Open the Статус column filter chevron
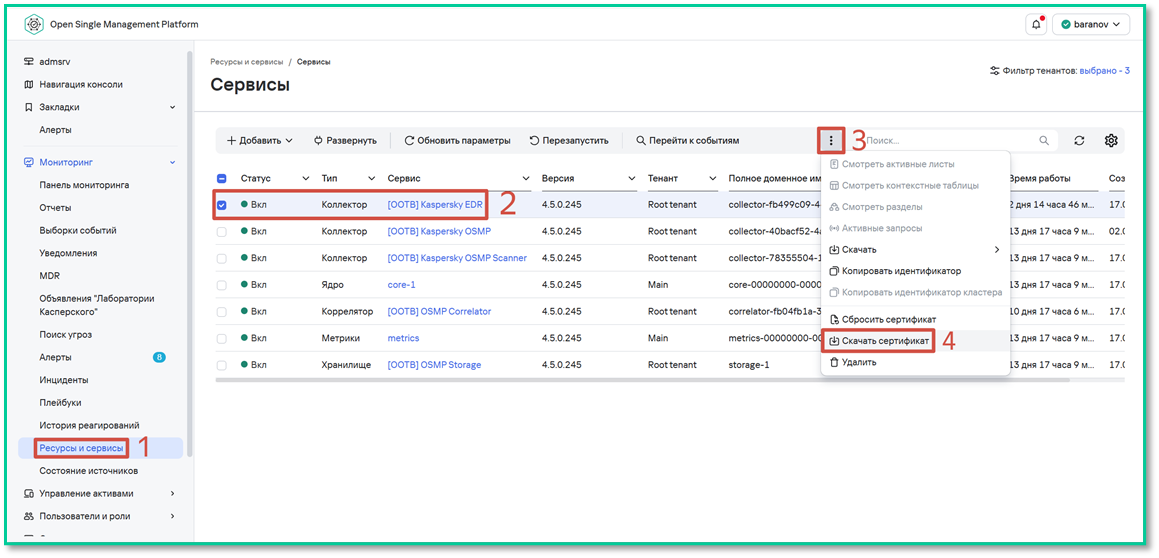This screenshot has width=1159, height=558. coord(305,178)
